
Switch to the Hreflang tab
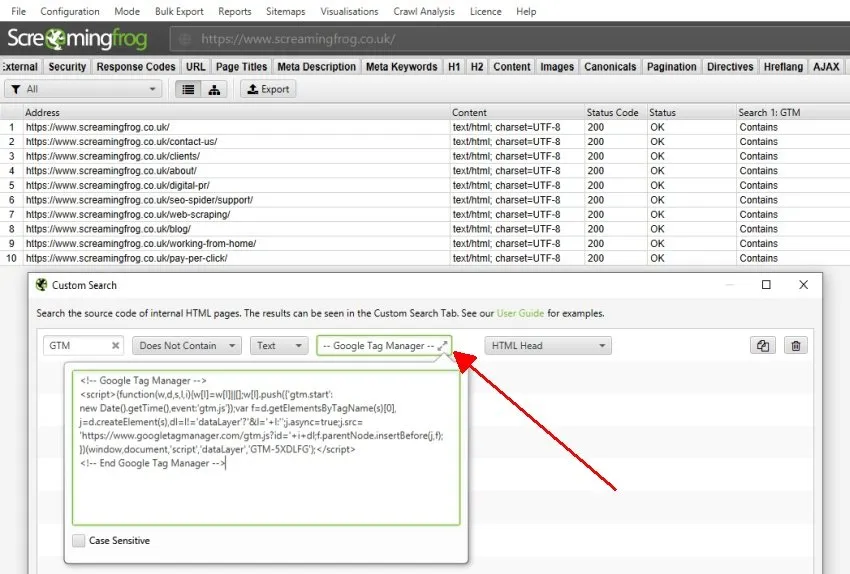pos(783,67)
